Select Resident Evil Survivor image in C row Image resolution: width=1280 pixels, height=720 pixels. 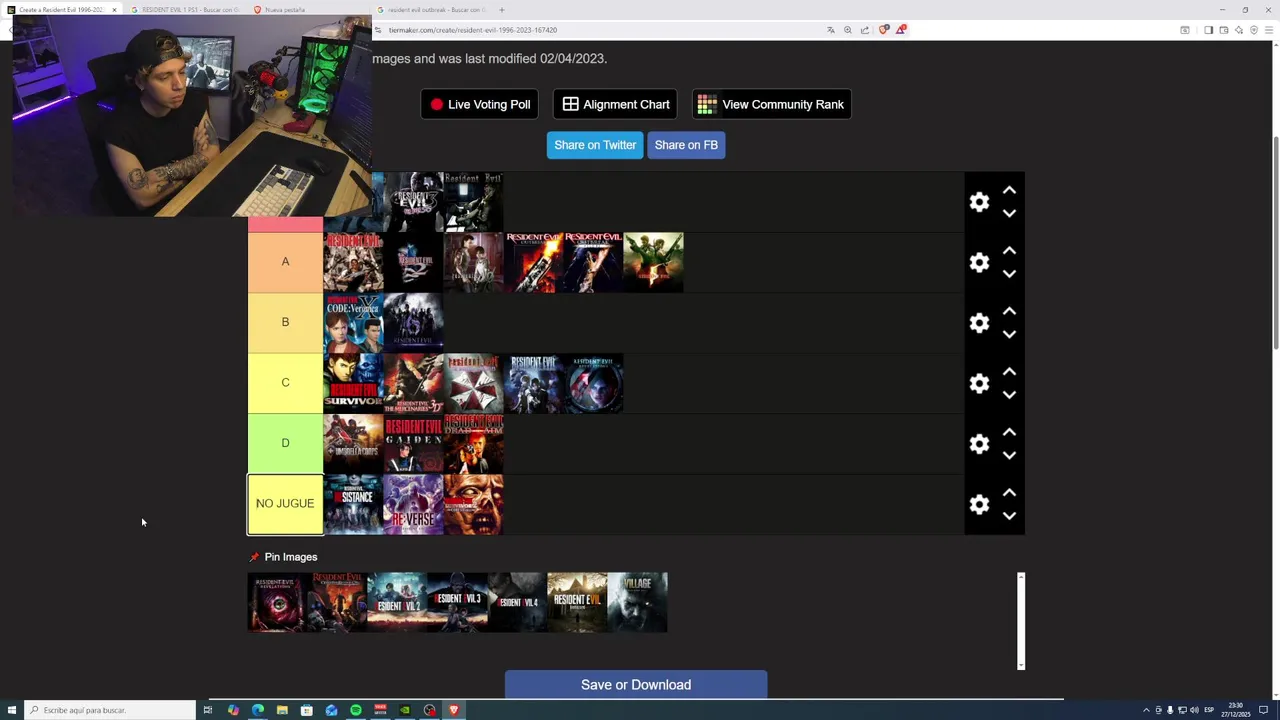(x=353, y=383)
